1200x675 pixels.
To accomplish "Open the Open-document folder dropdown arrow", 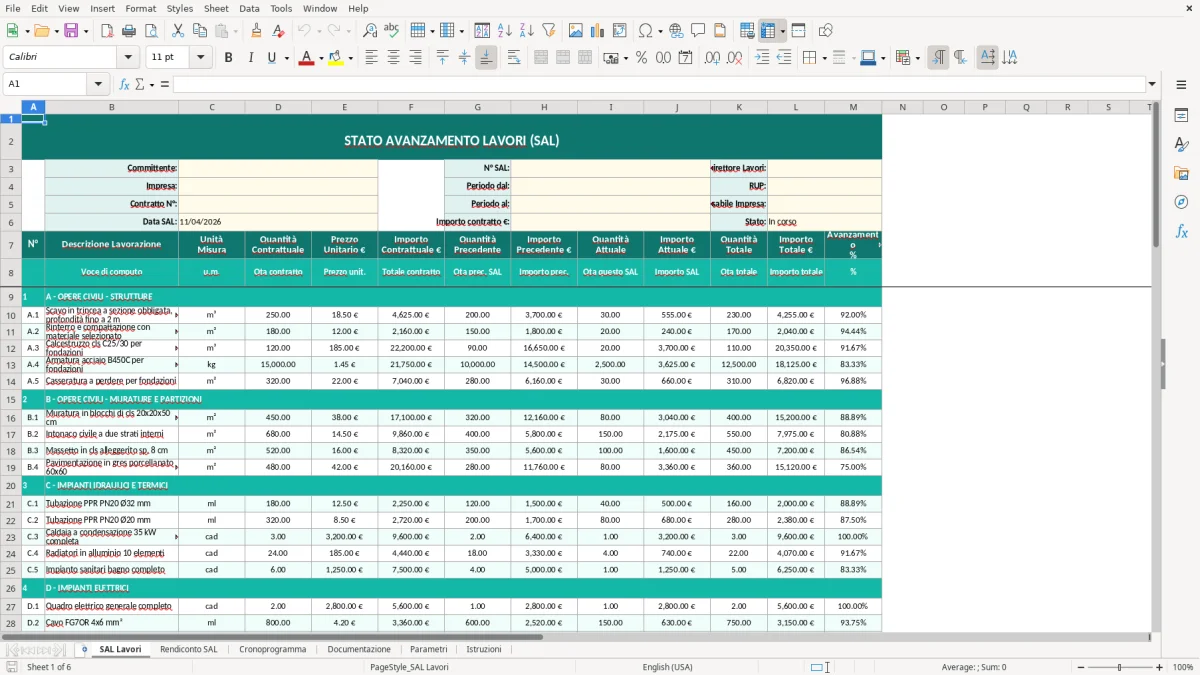I will click(57, 31).
